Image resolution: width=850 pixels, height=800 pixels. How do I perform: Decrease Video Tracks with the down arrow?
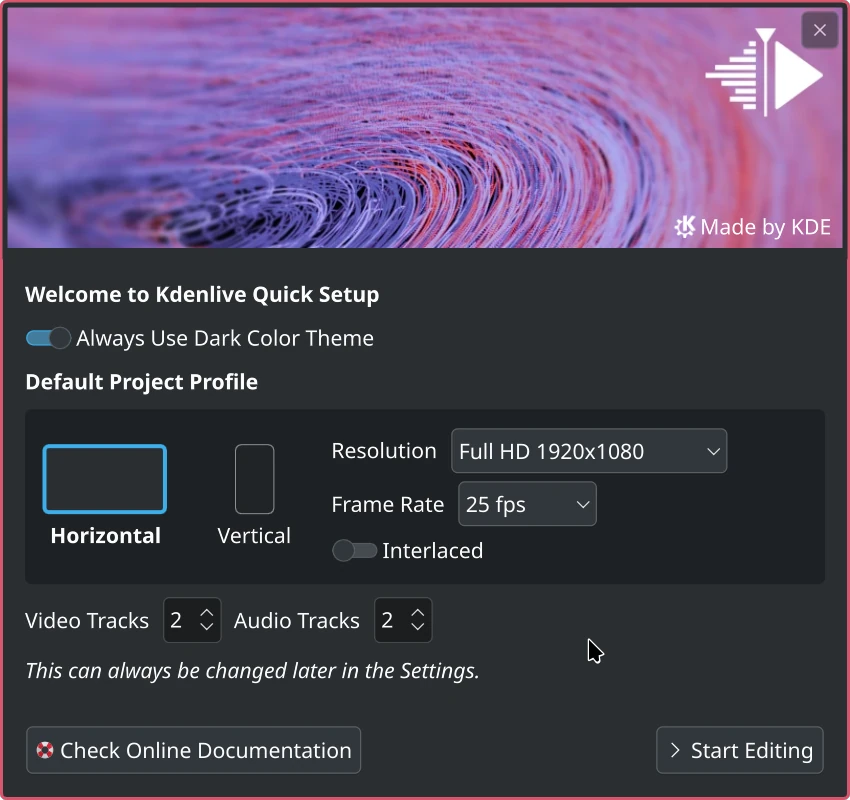(x=207, y=628)
